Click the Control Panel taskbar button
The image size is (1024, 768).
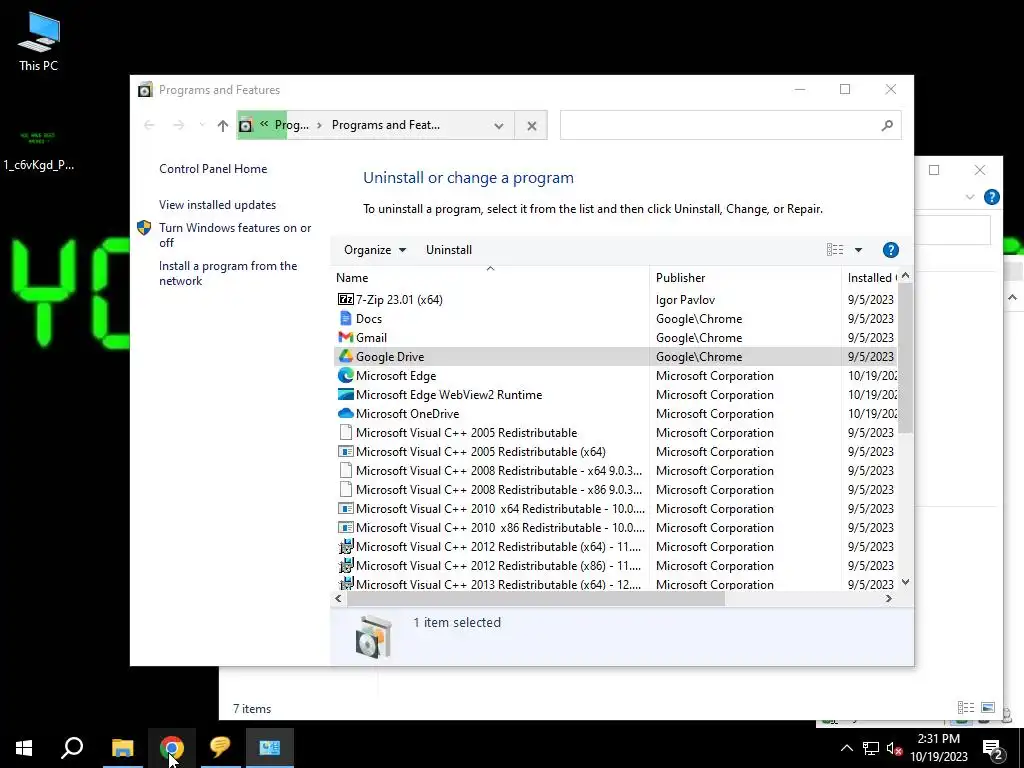[270, 747]
